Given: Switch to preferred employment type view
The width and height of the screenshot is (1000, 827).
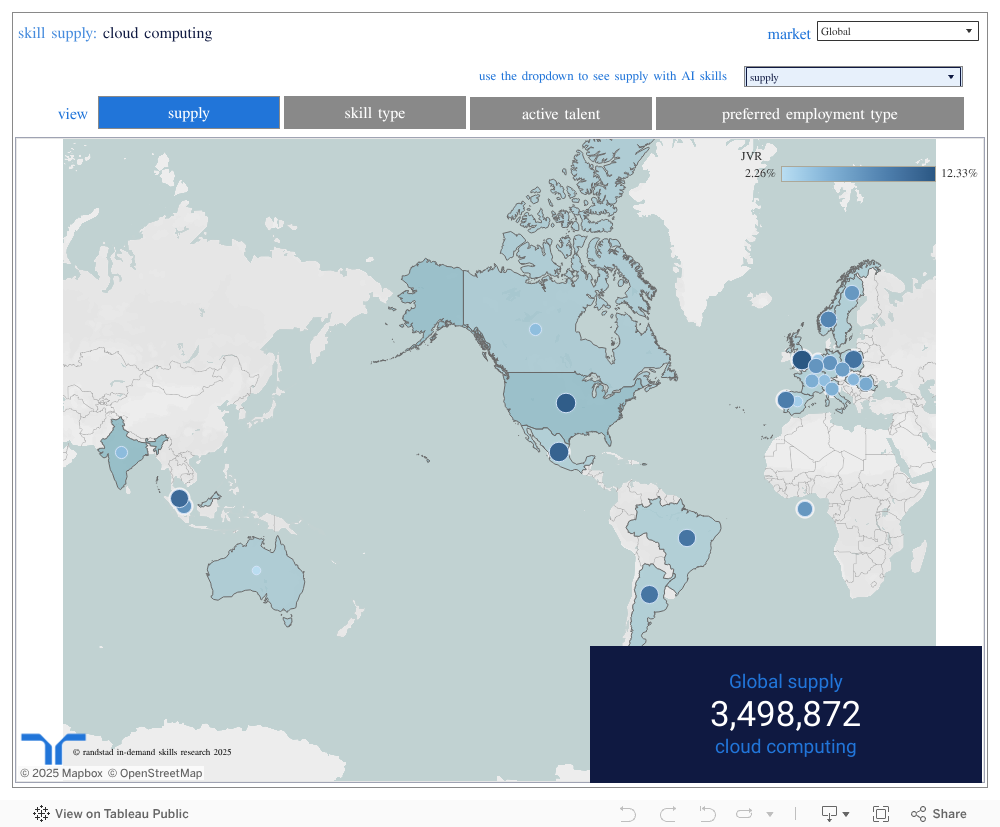Looking at the screenshot, I should pos(809,113).
